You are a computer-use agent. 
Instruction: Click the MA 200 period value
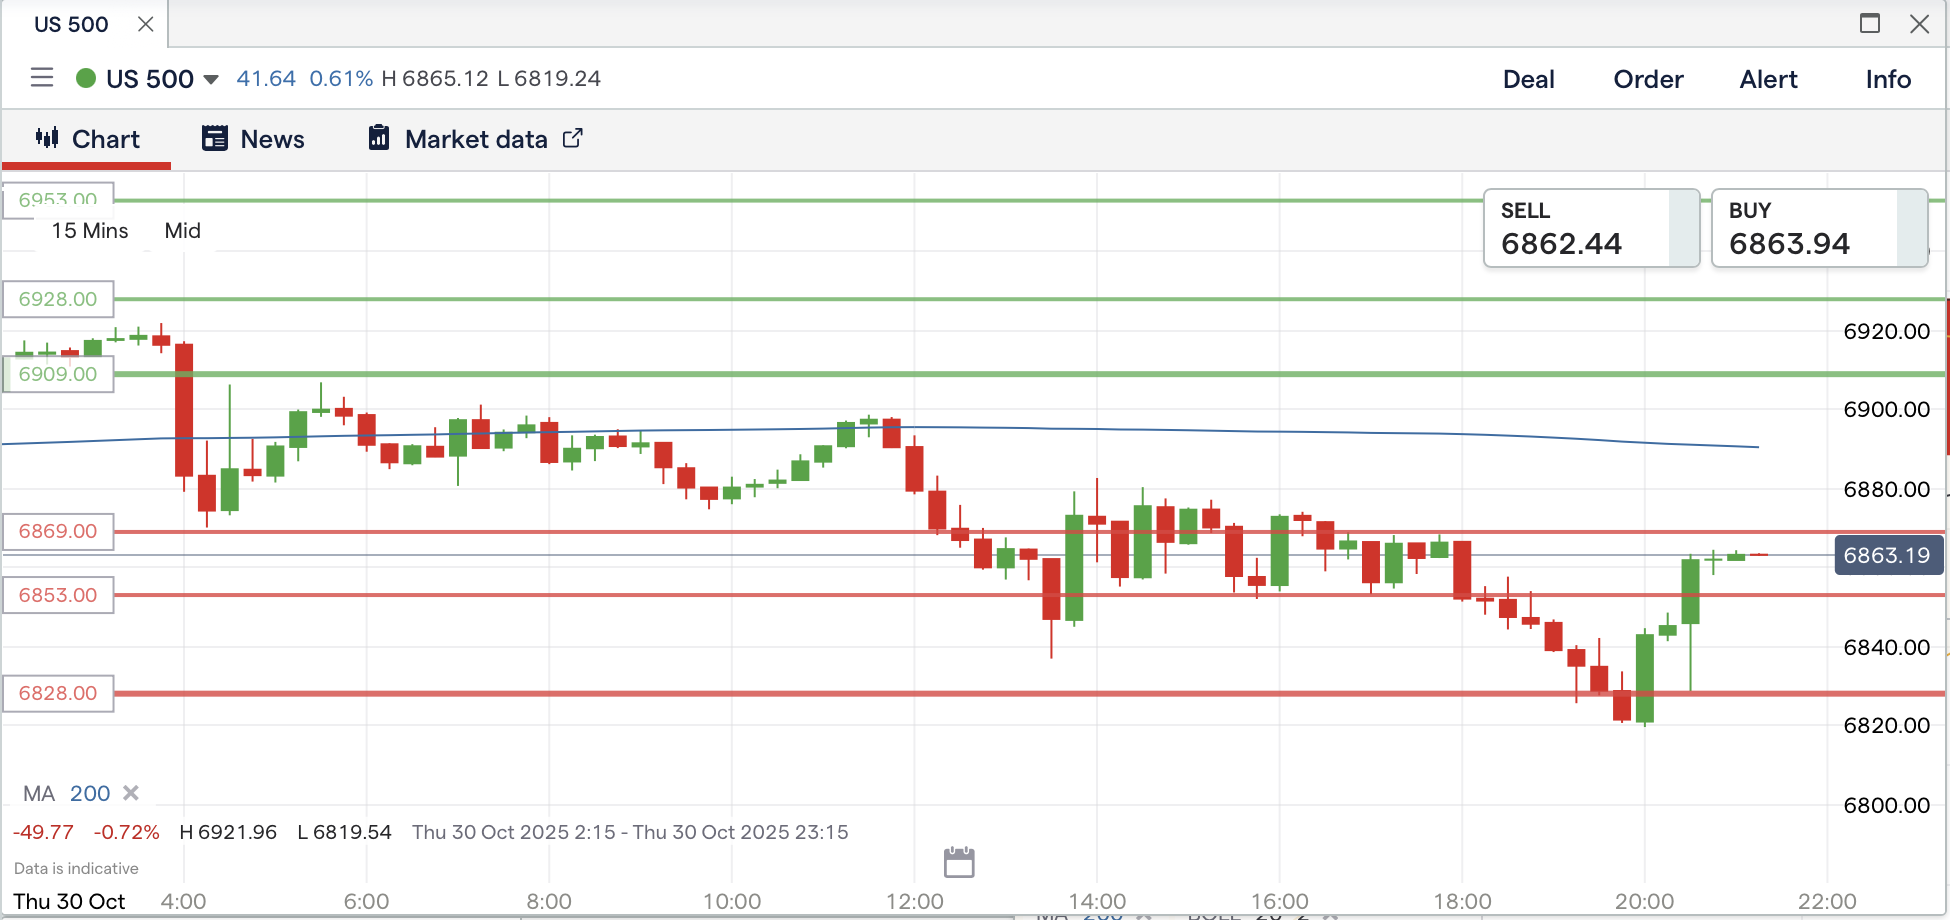tap(90, 793)
